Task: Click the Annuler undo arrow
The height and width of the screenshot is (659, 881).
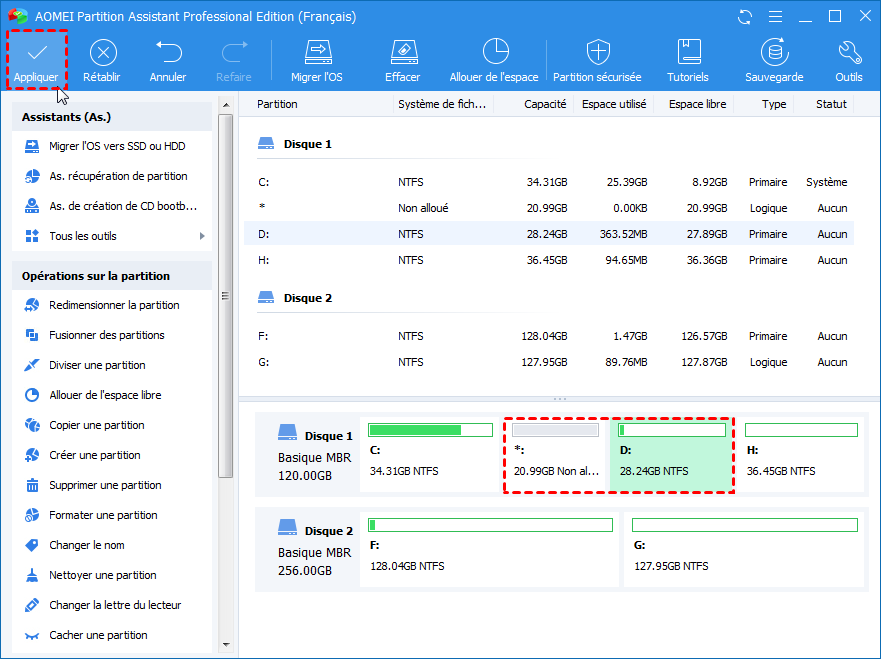Action: click(x=168, y=52)
